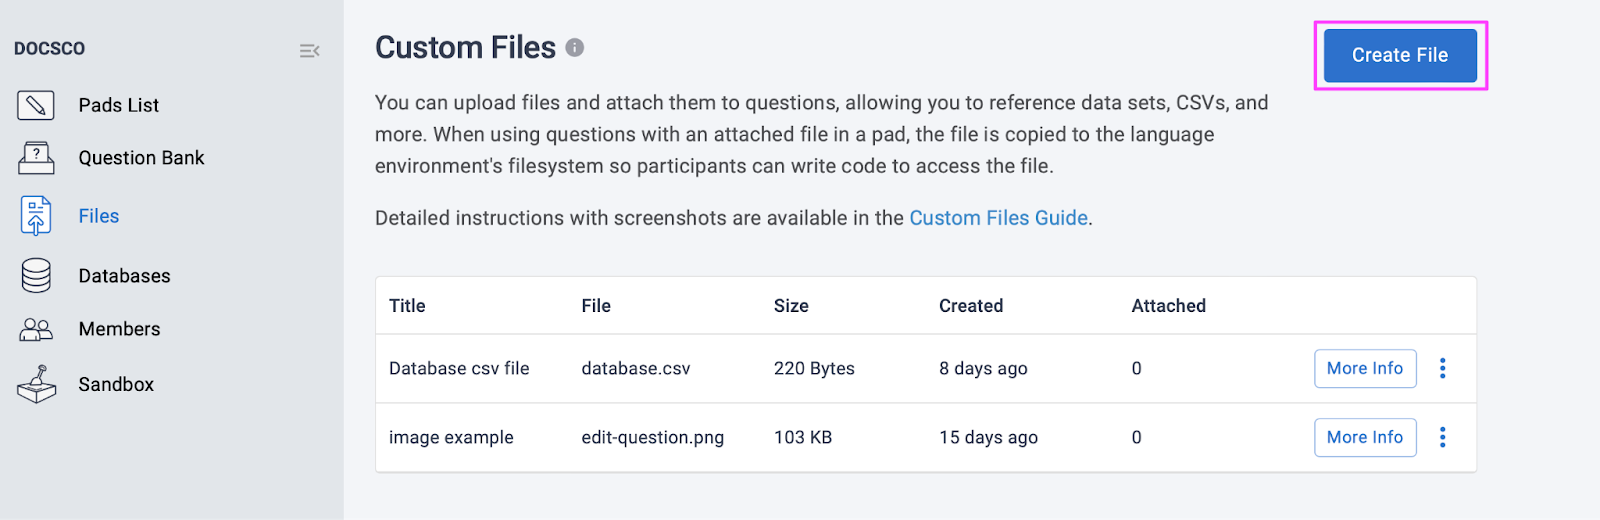Create a new file with Create File

click(1400, 55)
